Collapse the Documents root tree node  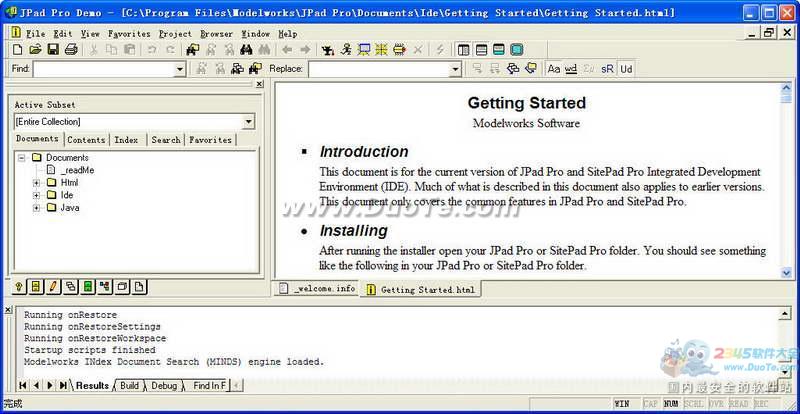[x=21, y=158]
